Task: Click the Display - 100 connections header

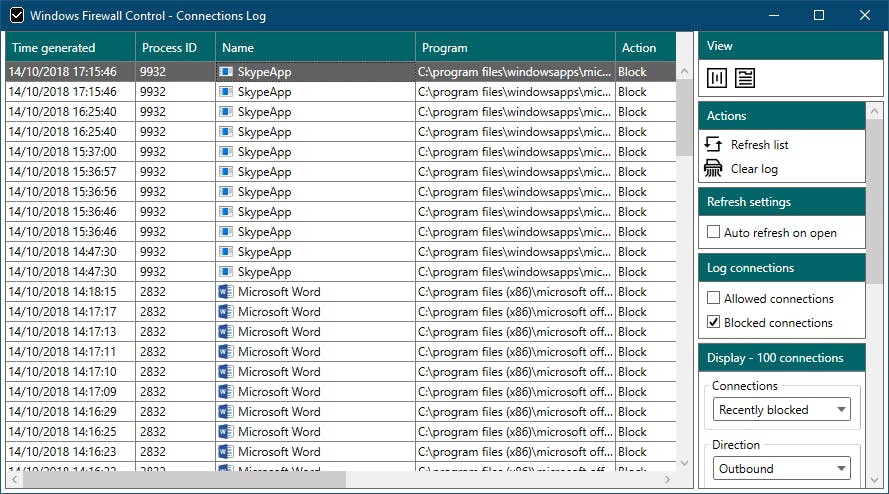Action: [x=782, y=358]
